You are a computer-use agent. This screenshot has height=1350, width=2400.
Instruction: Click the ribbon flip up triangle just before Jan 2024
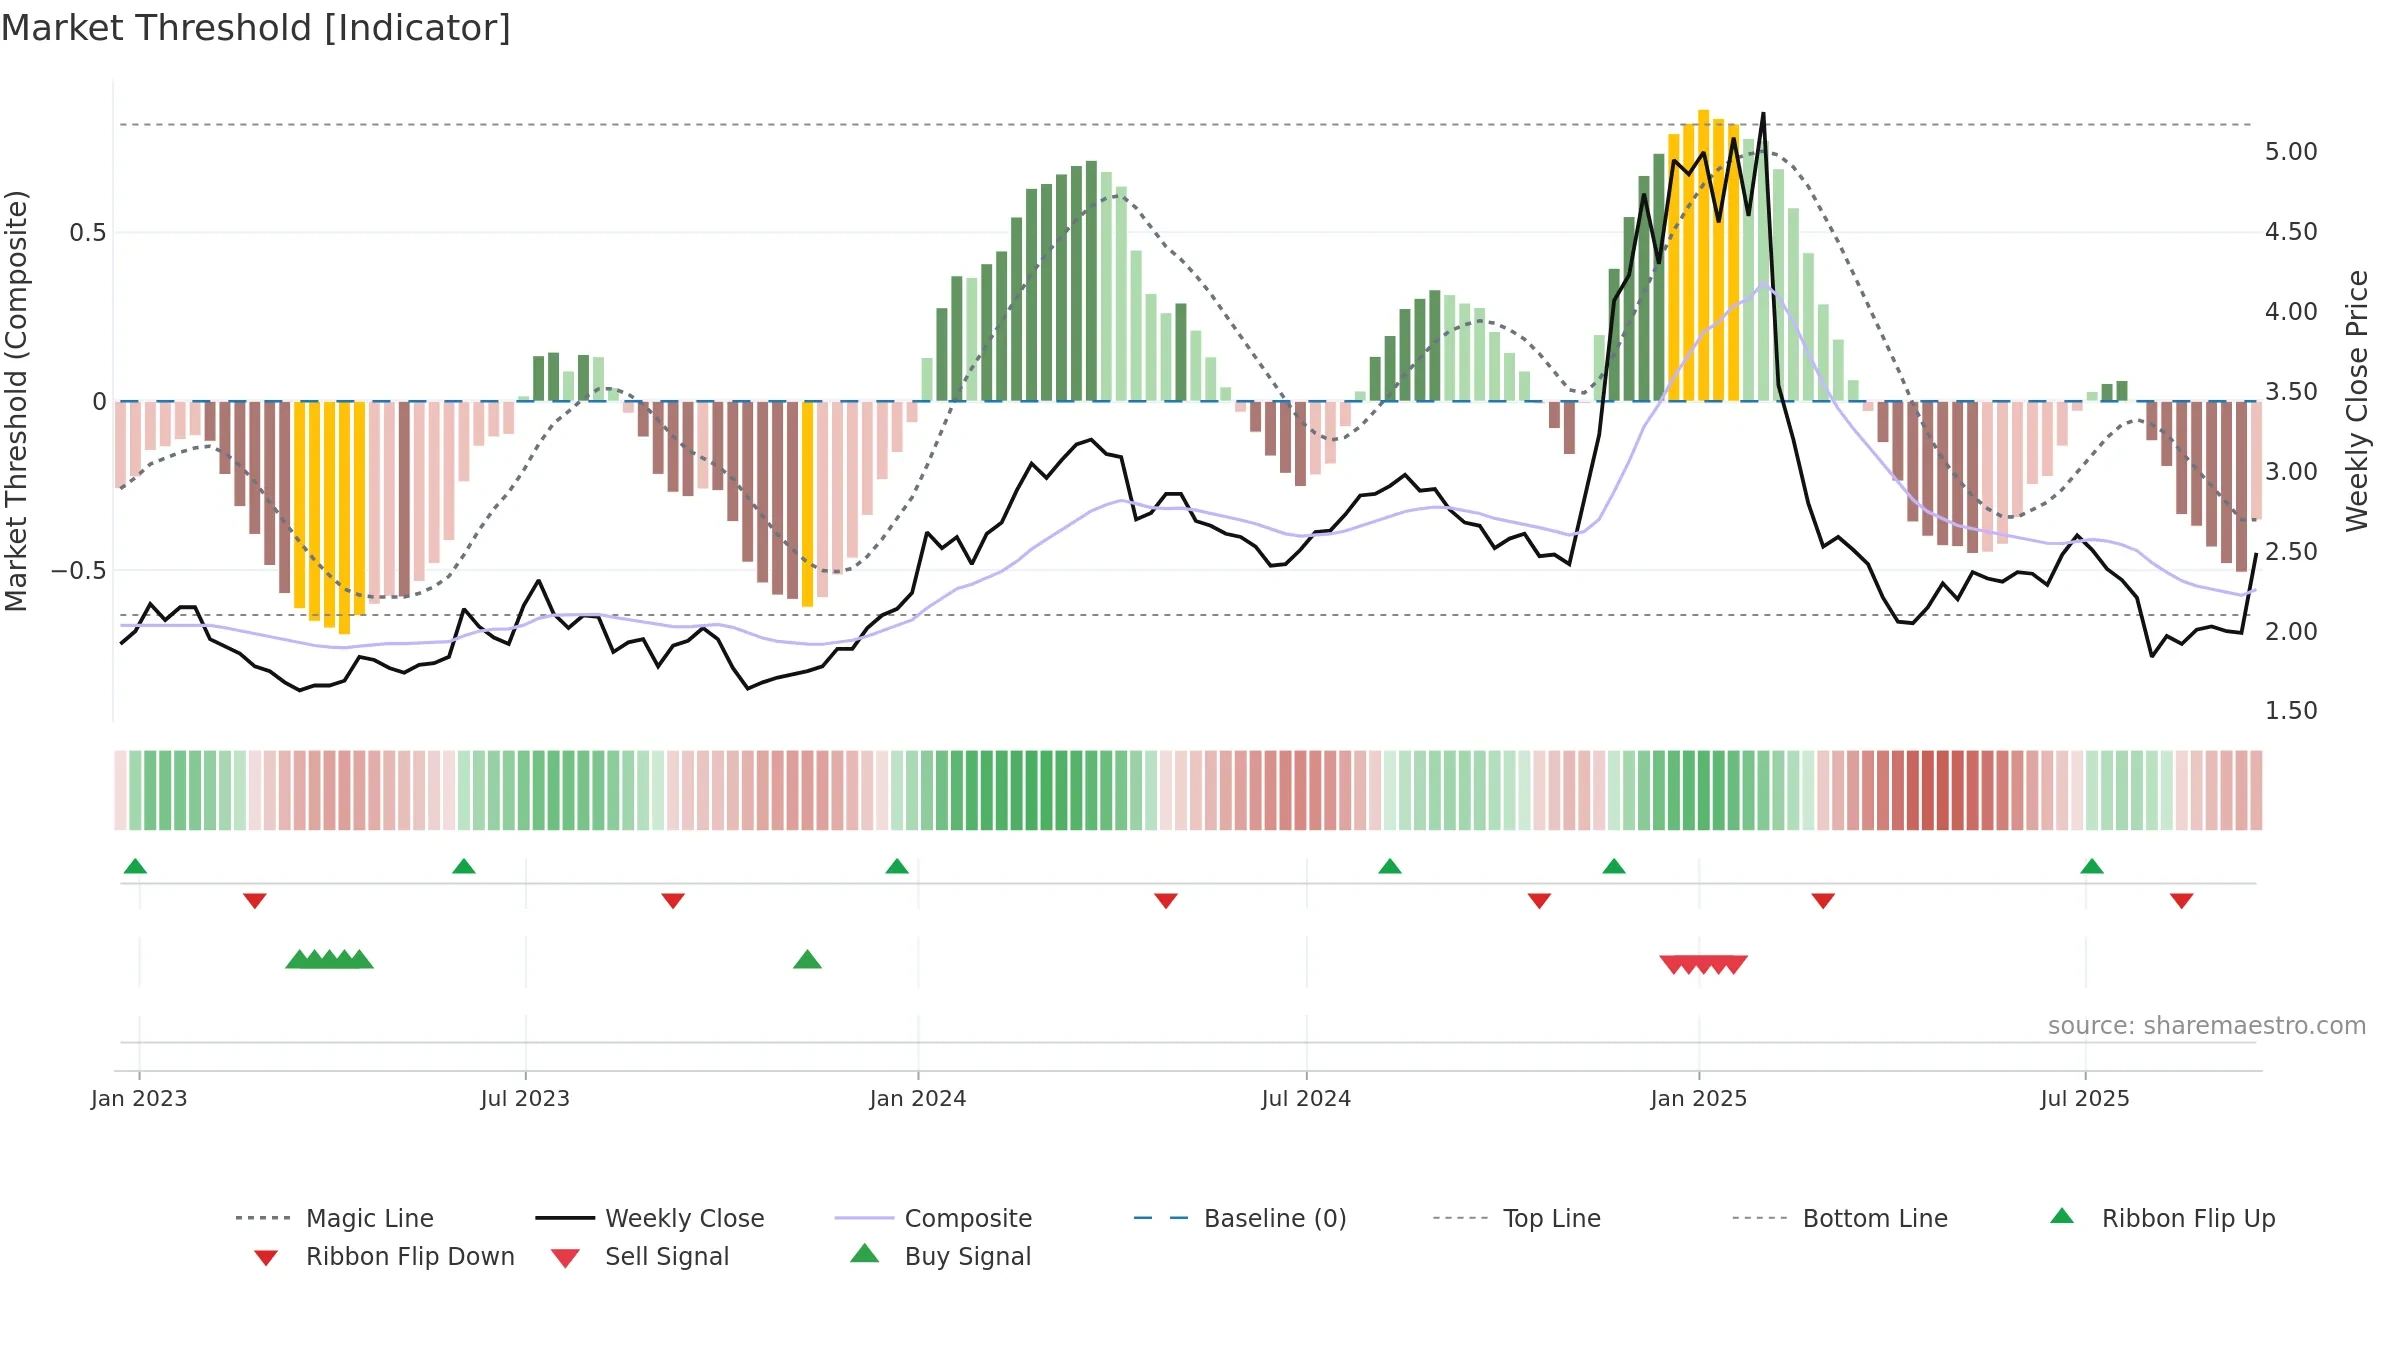click(897, 866)
